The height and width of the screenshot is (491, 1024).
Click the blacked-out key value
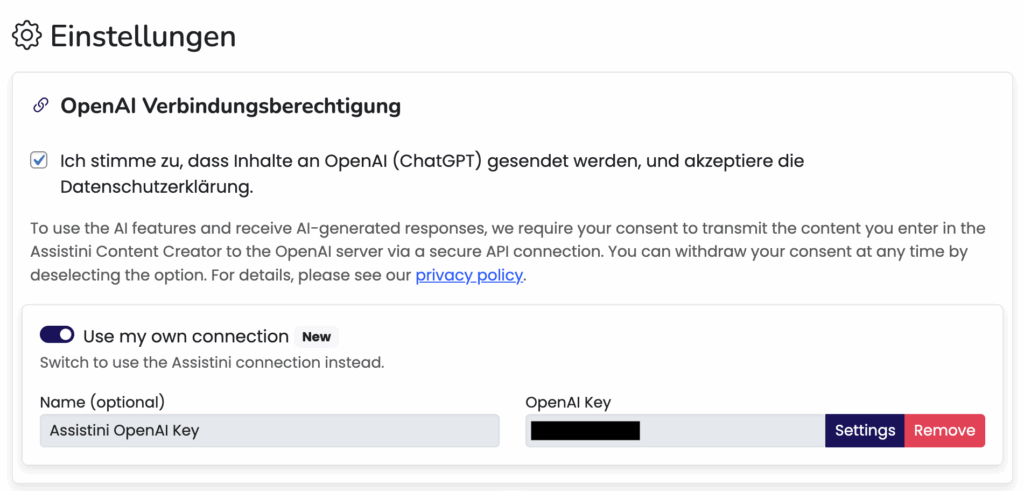pyautogui.click(x=585, y=431)
